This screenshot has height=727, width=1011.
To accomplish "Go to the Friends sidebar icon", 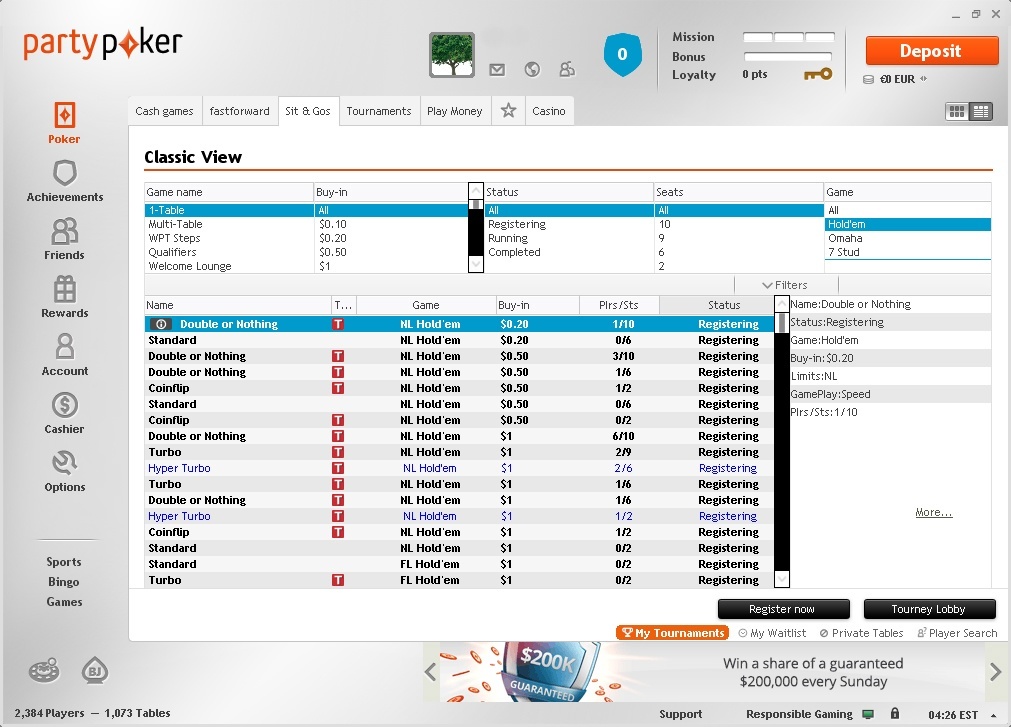I will tap(64, 231).
